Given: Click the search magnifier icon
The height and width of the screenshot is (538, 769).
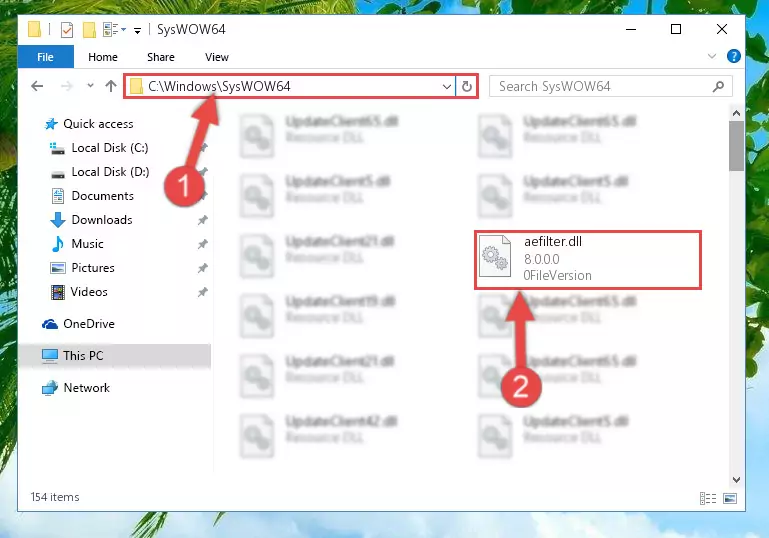Looking at the screenshot, I should click(x=718, y=87).
